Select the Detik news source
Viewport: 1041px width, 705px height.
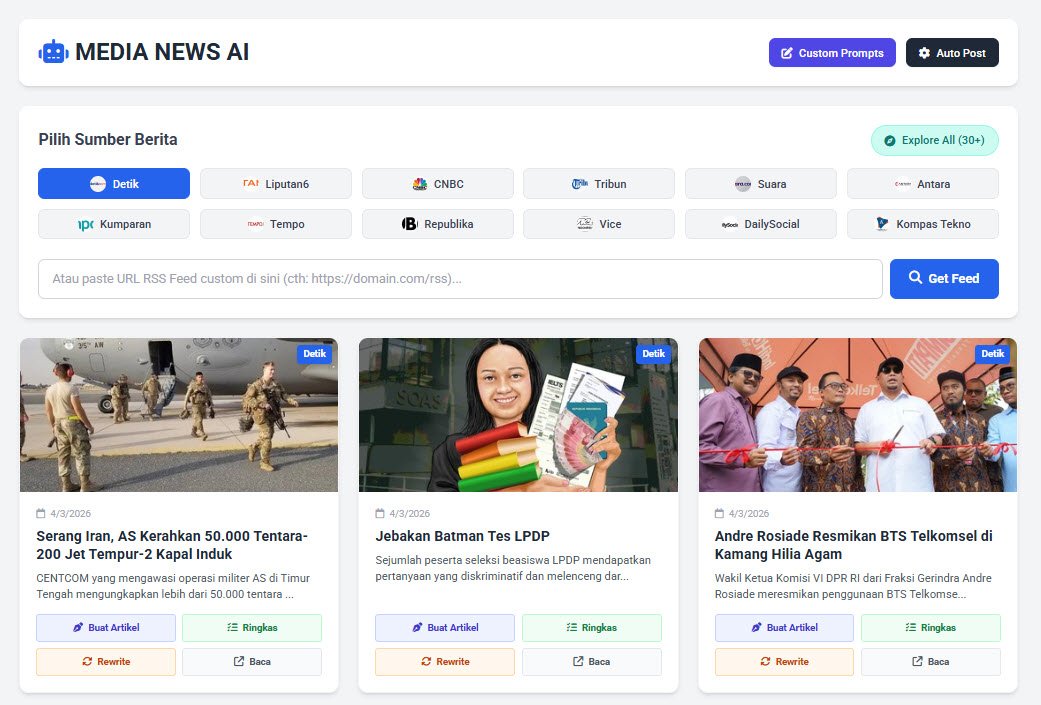[114, 184]
